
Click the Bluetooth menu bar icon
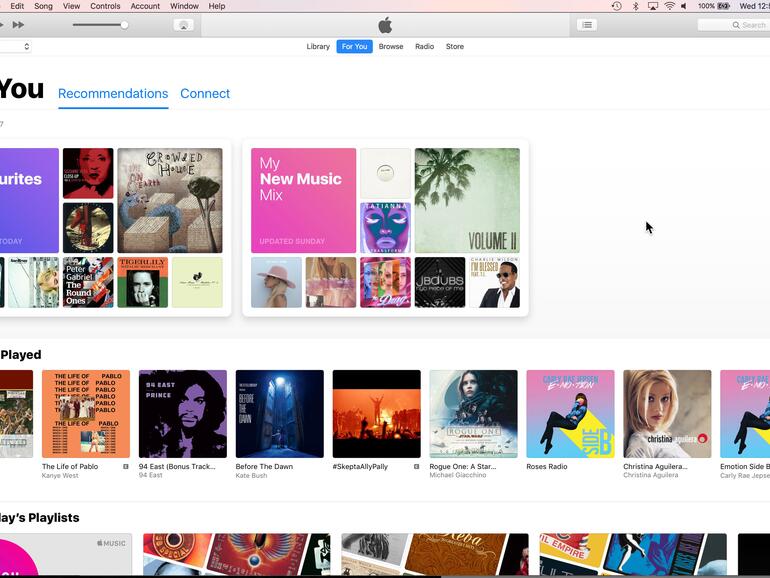click(635, 6)
